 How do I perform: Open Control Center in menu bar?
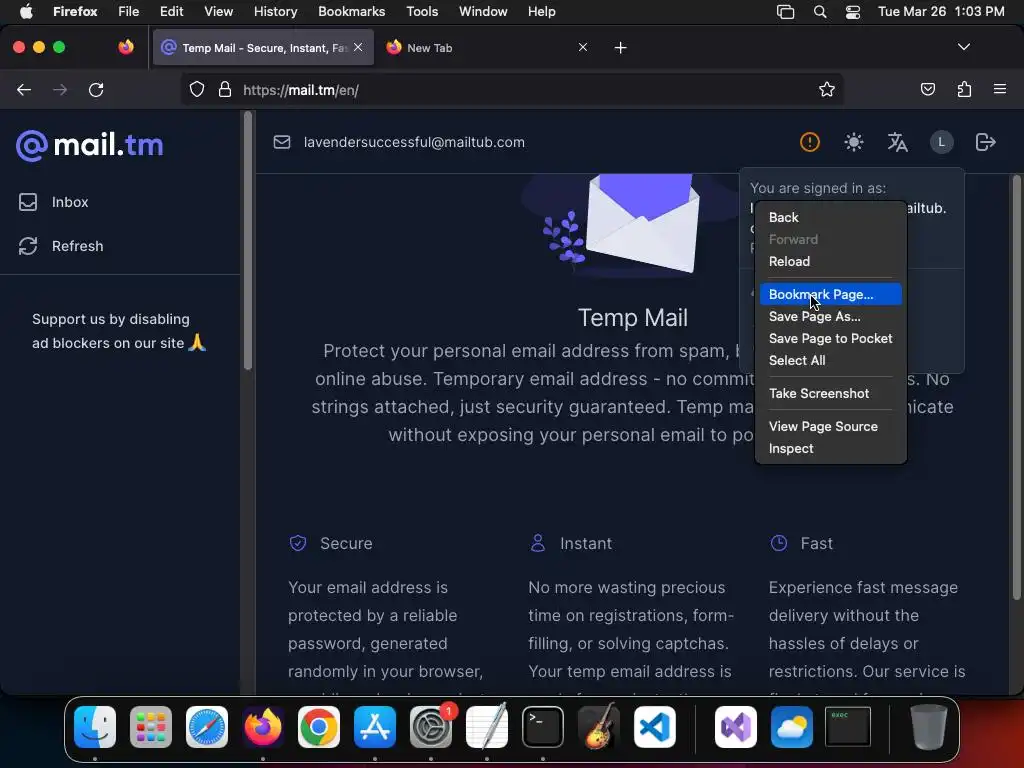pos(852,12)
